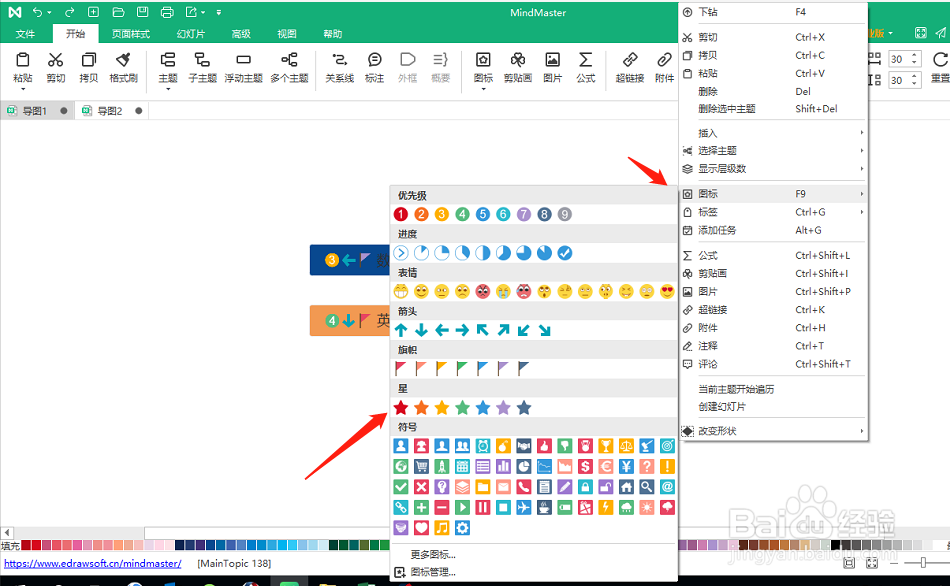The width and height of the screenshot is (950, 586).
Task: Expand the 标签 submenu
Action: pyautogui.click(x=772, y=212)
